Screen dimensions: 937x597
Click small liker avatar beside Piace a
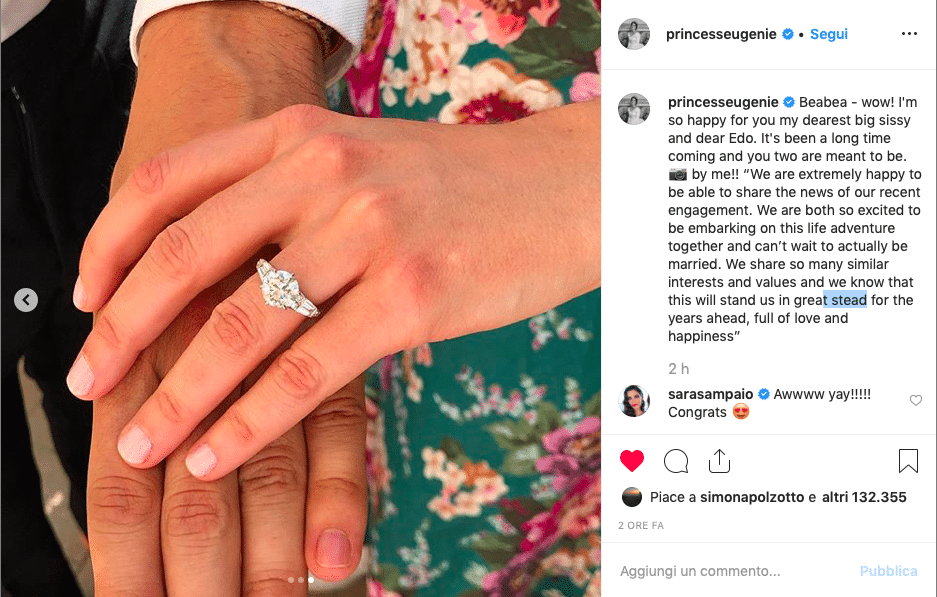point(632,497)
